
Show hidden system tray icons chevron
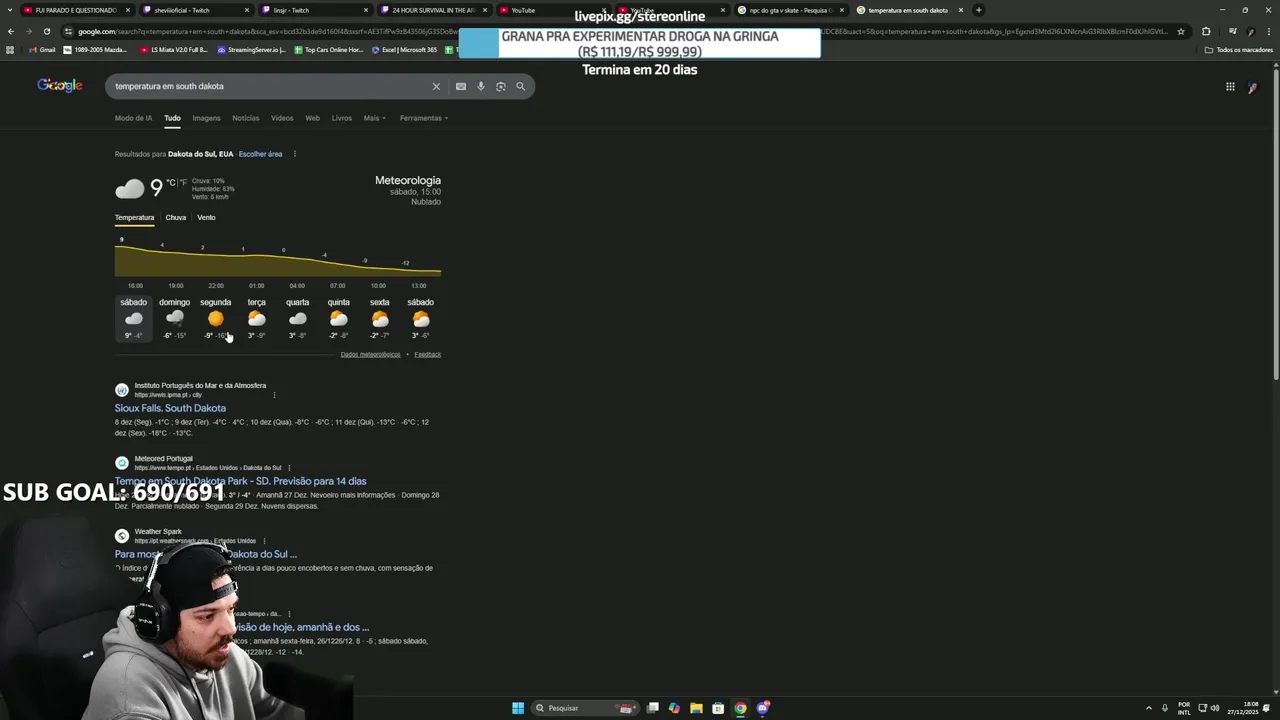[x=1148, y=708]
